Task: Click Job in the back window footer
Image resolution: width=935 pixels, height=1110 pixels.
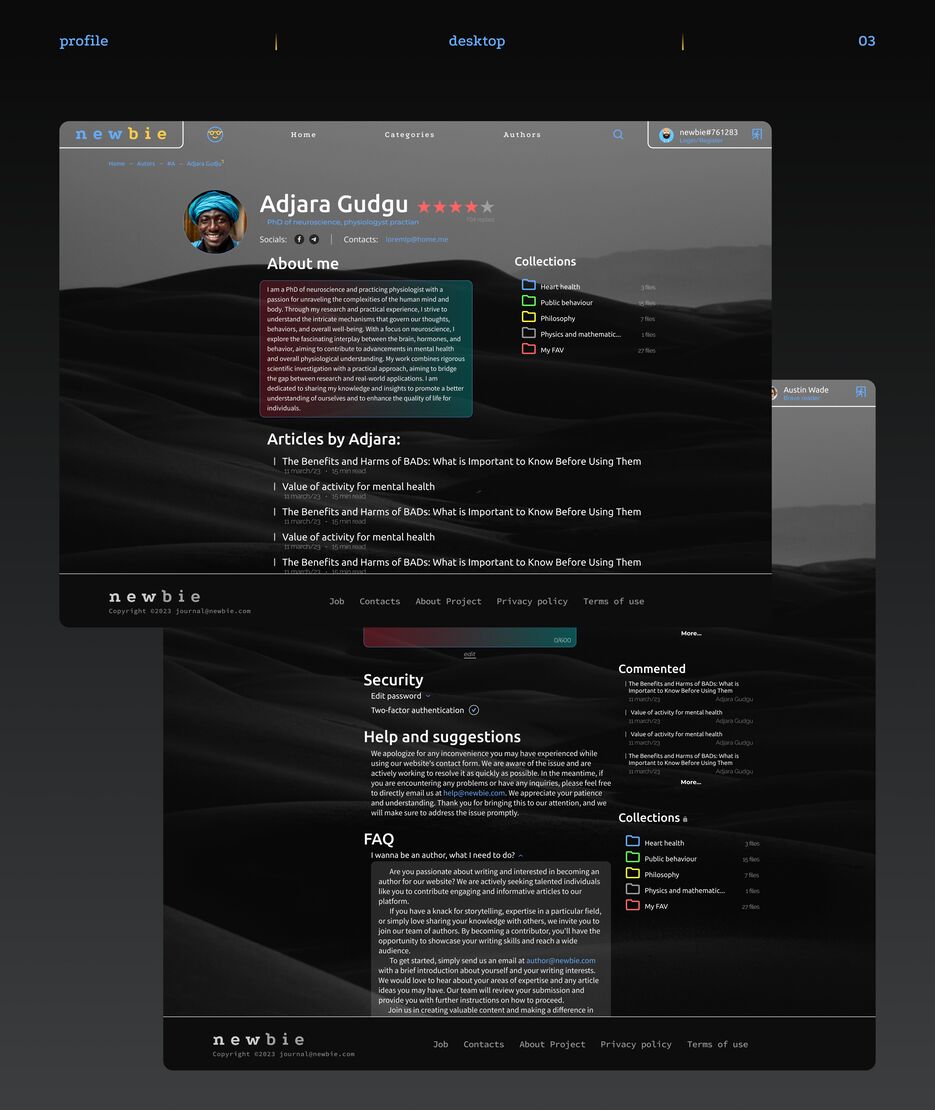Action: pyautogui.click(x=441, y=1044)
